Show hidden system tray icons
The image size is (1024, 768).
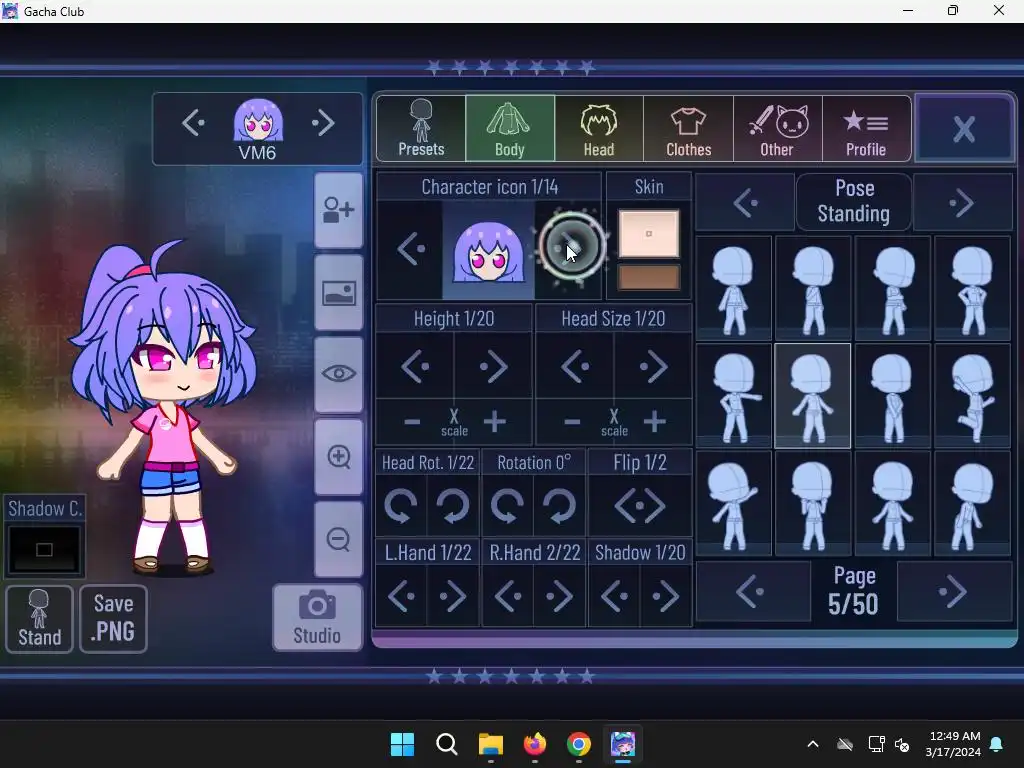(813, 744)
